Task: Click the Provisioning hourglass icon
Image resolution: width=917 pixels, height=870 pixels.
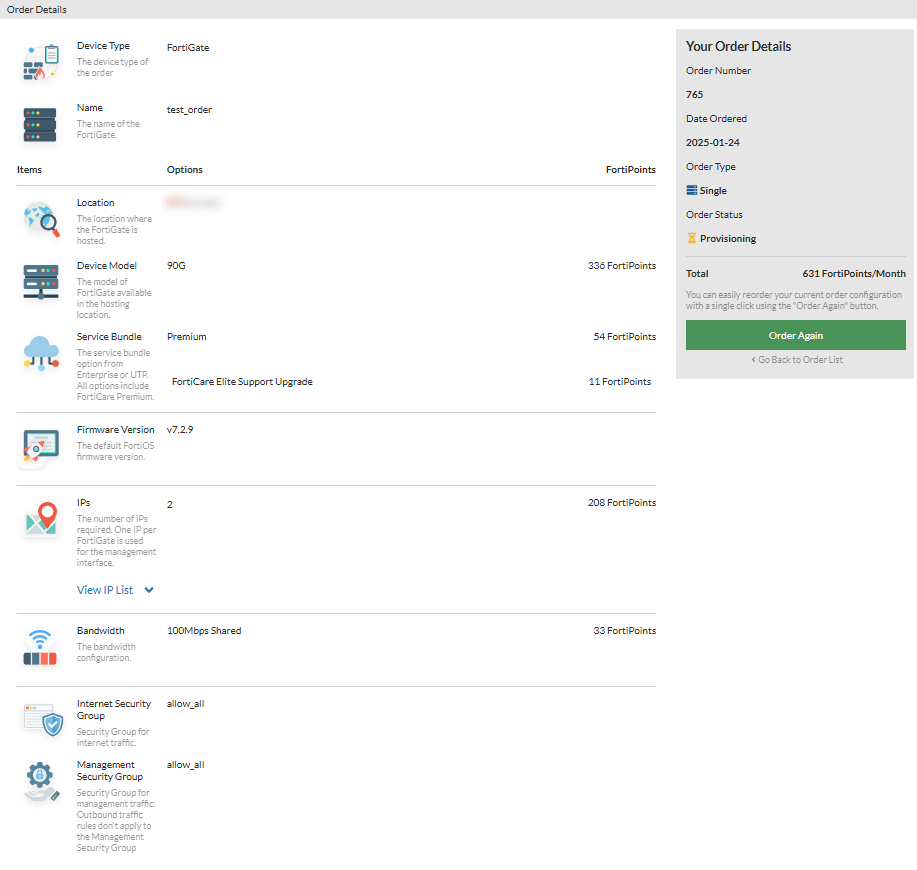Action: (x=691, y=238)
